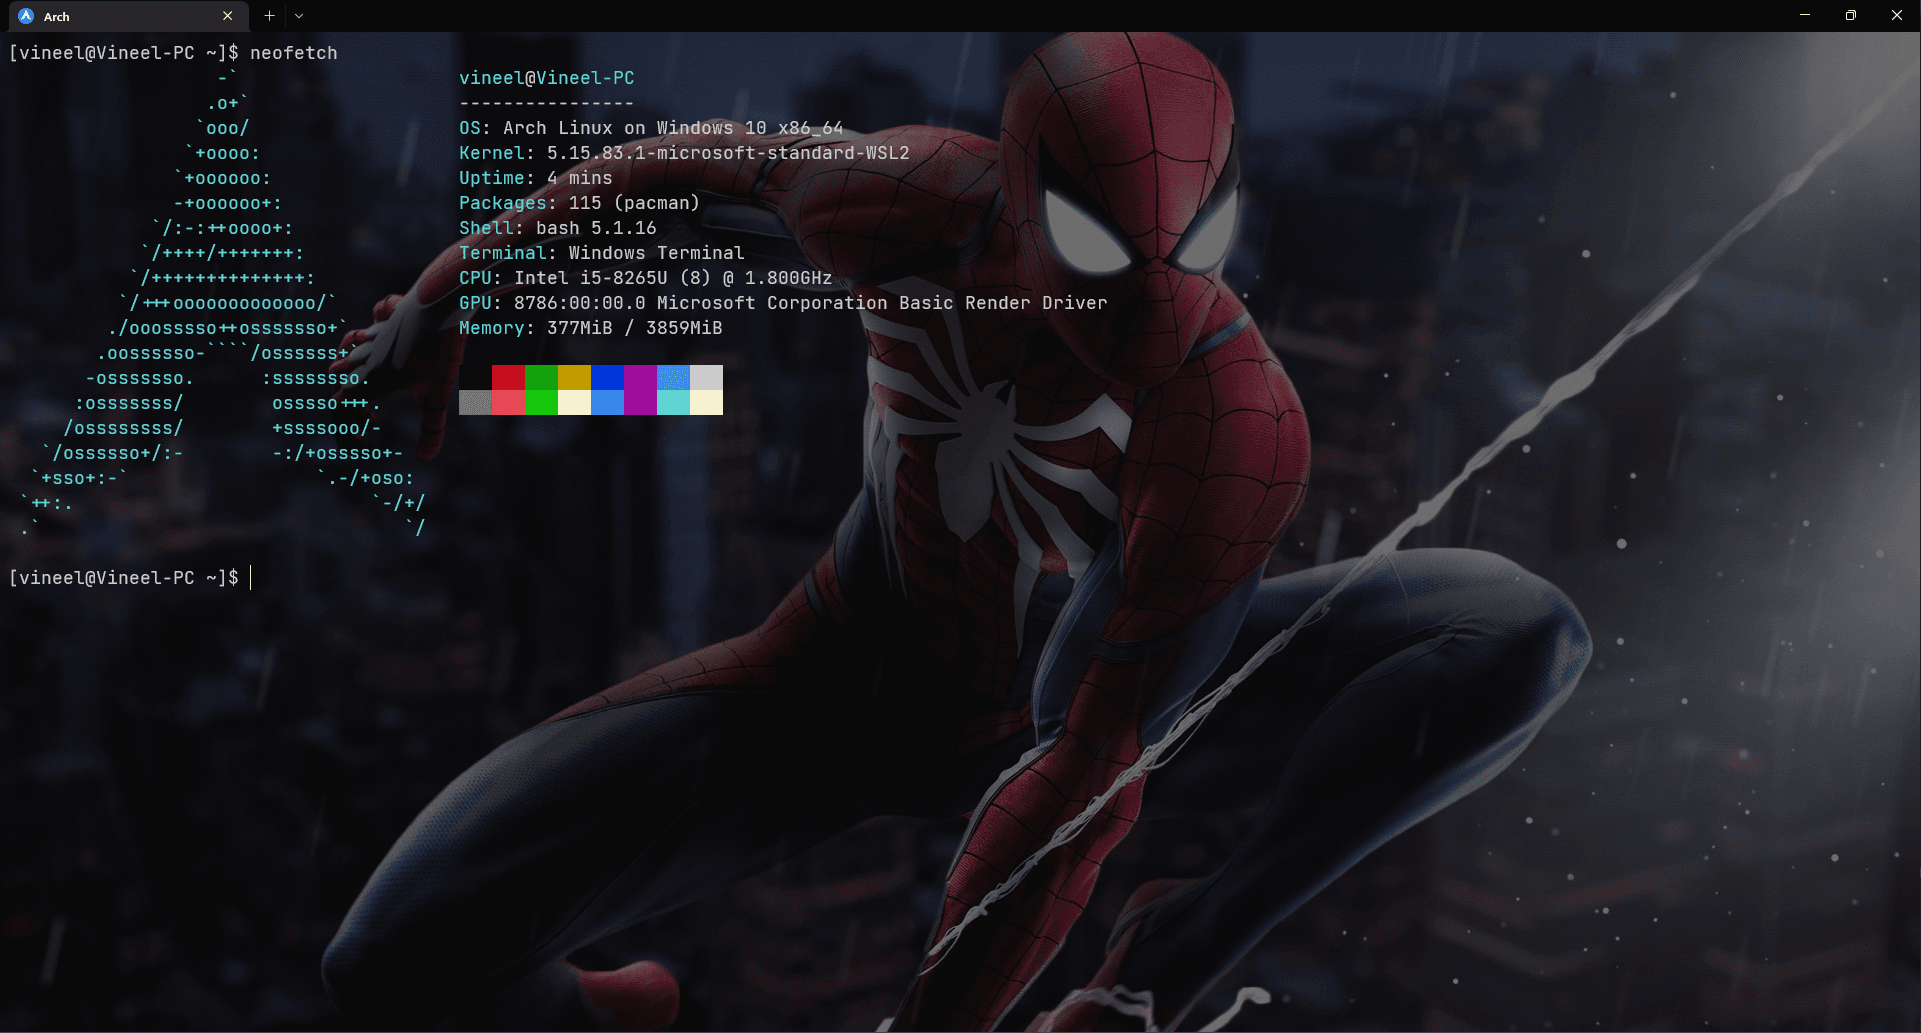1921x1033 pixels.
Task: Click the Arch tab profile icon
Action: click(26, 16)
